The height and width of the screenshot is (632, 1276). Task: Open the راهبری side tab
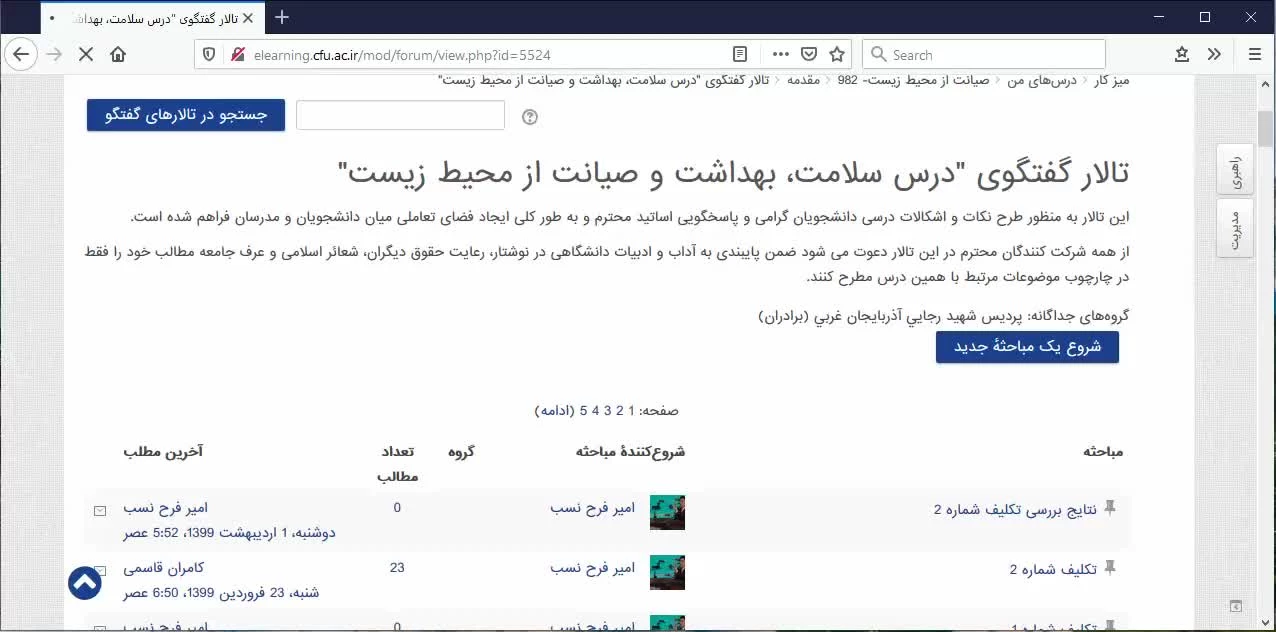pos(1236,170)
